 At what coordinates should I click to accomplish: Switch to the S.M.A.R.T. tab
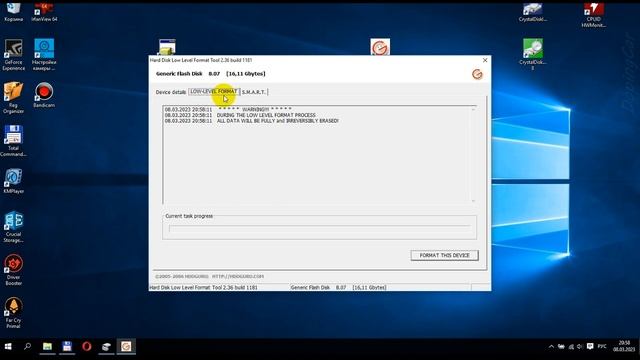[x=253, y=92]
